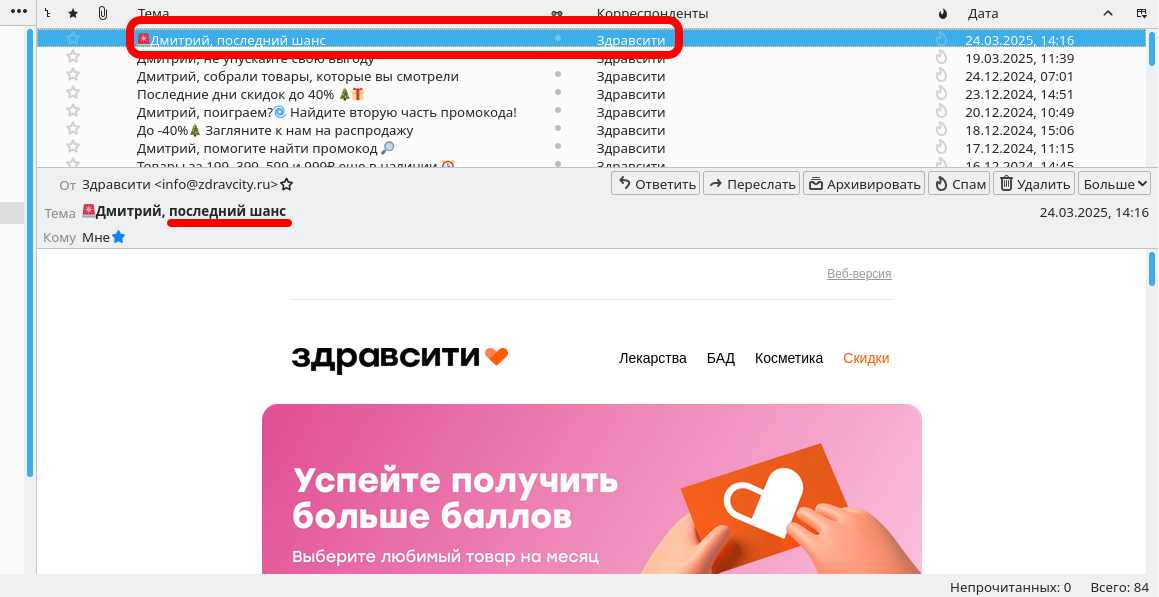The image size is (1159, 597).
Task: Click the thread column header icon
Action: pyautogui.click(x=48, y=13)
